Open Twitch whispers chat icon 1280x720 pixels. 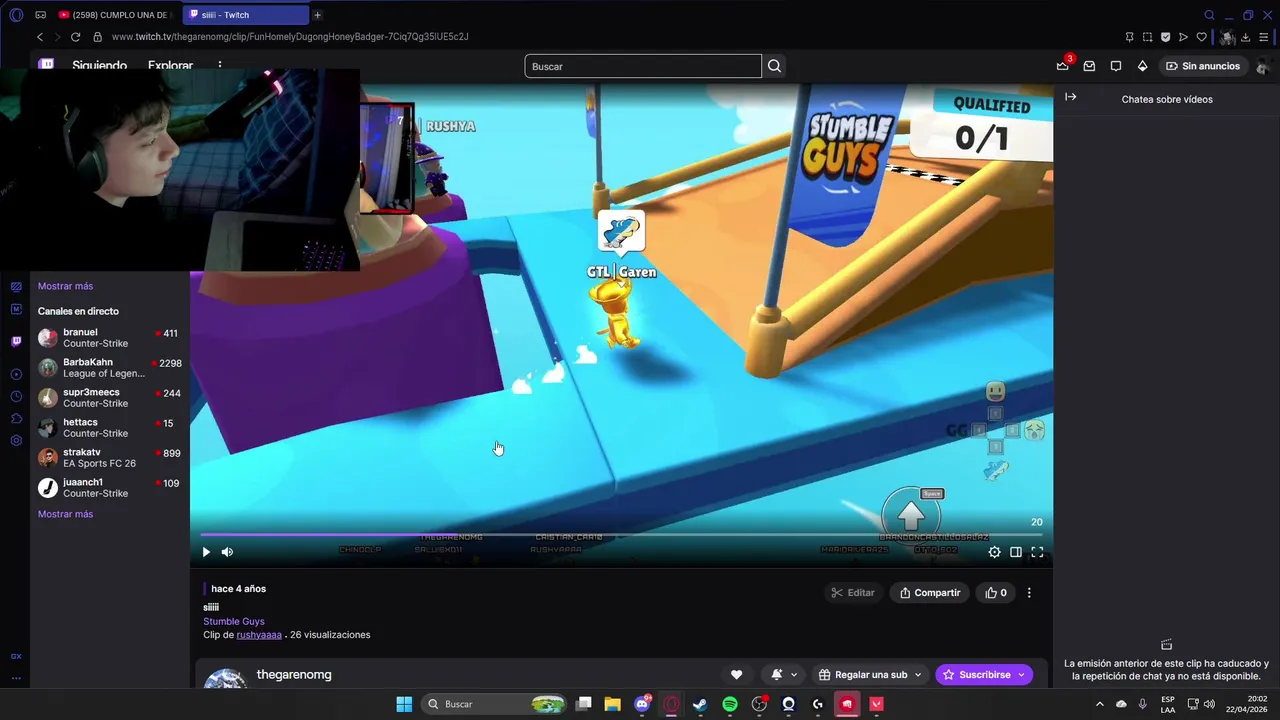[x=1116, y=66]
